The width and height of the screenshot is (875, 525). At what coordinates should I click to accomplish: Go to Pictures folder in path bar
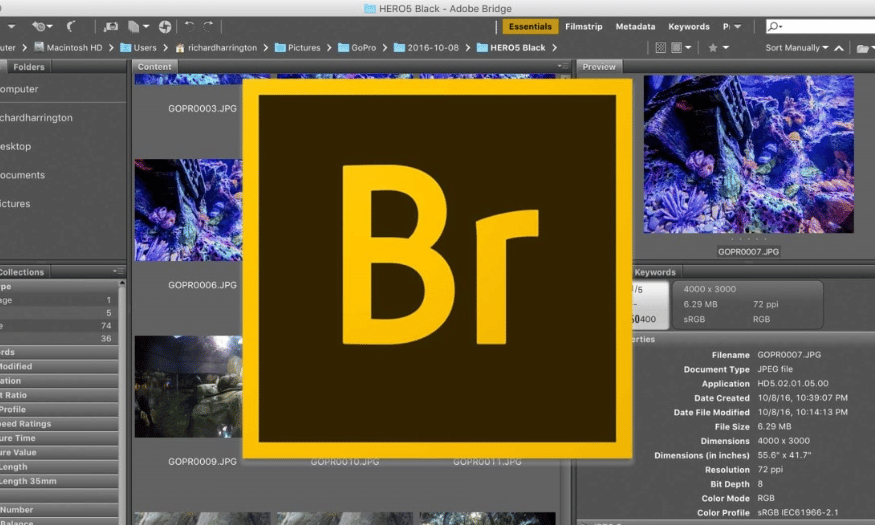[x=297, y=47]
